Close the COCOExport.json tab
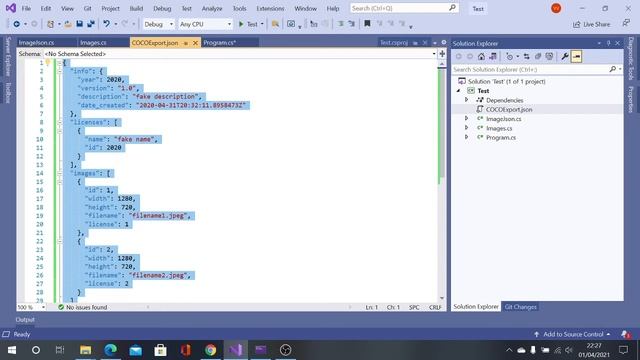This screenshot has width=640, height=360. point(195,43)
